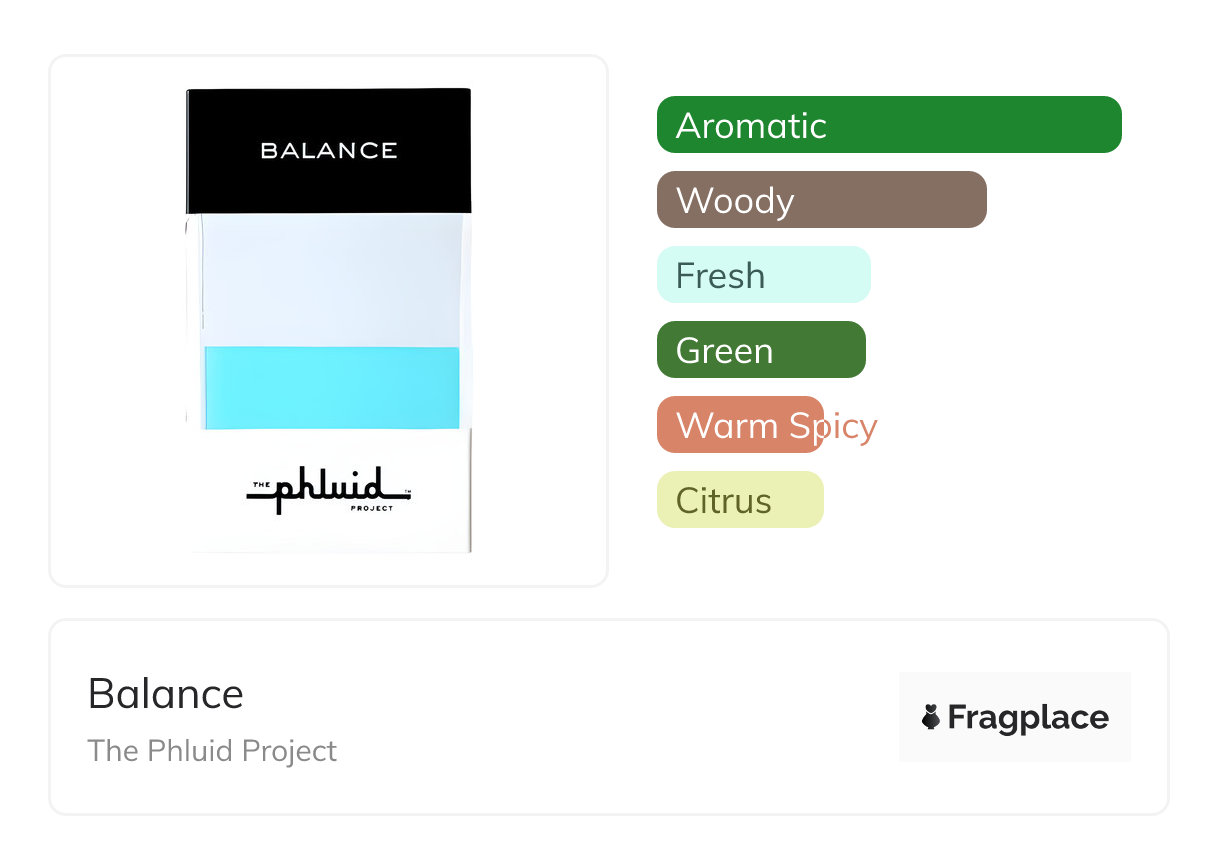Click the Woody text label
The height and width of the screenshot is (864, 1218).
tap(735, 201)
